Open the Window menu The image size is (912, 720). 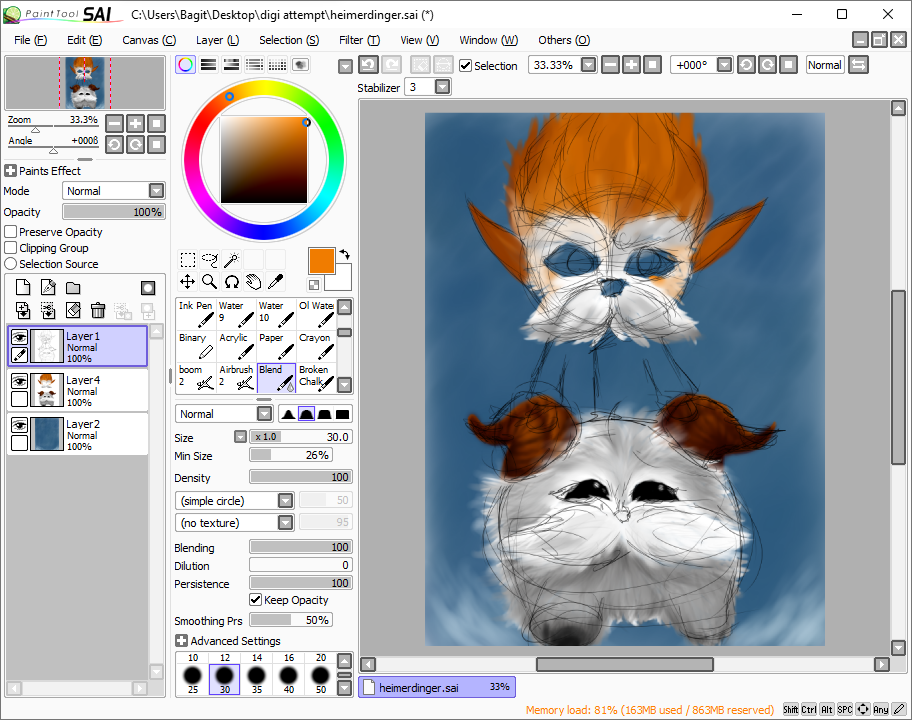point(489,40)
